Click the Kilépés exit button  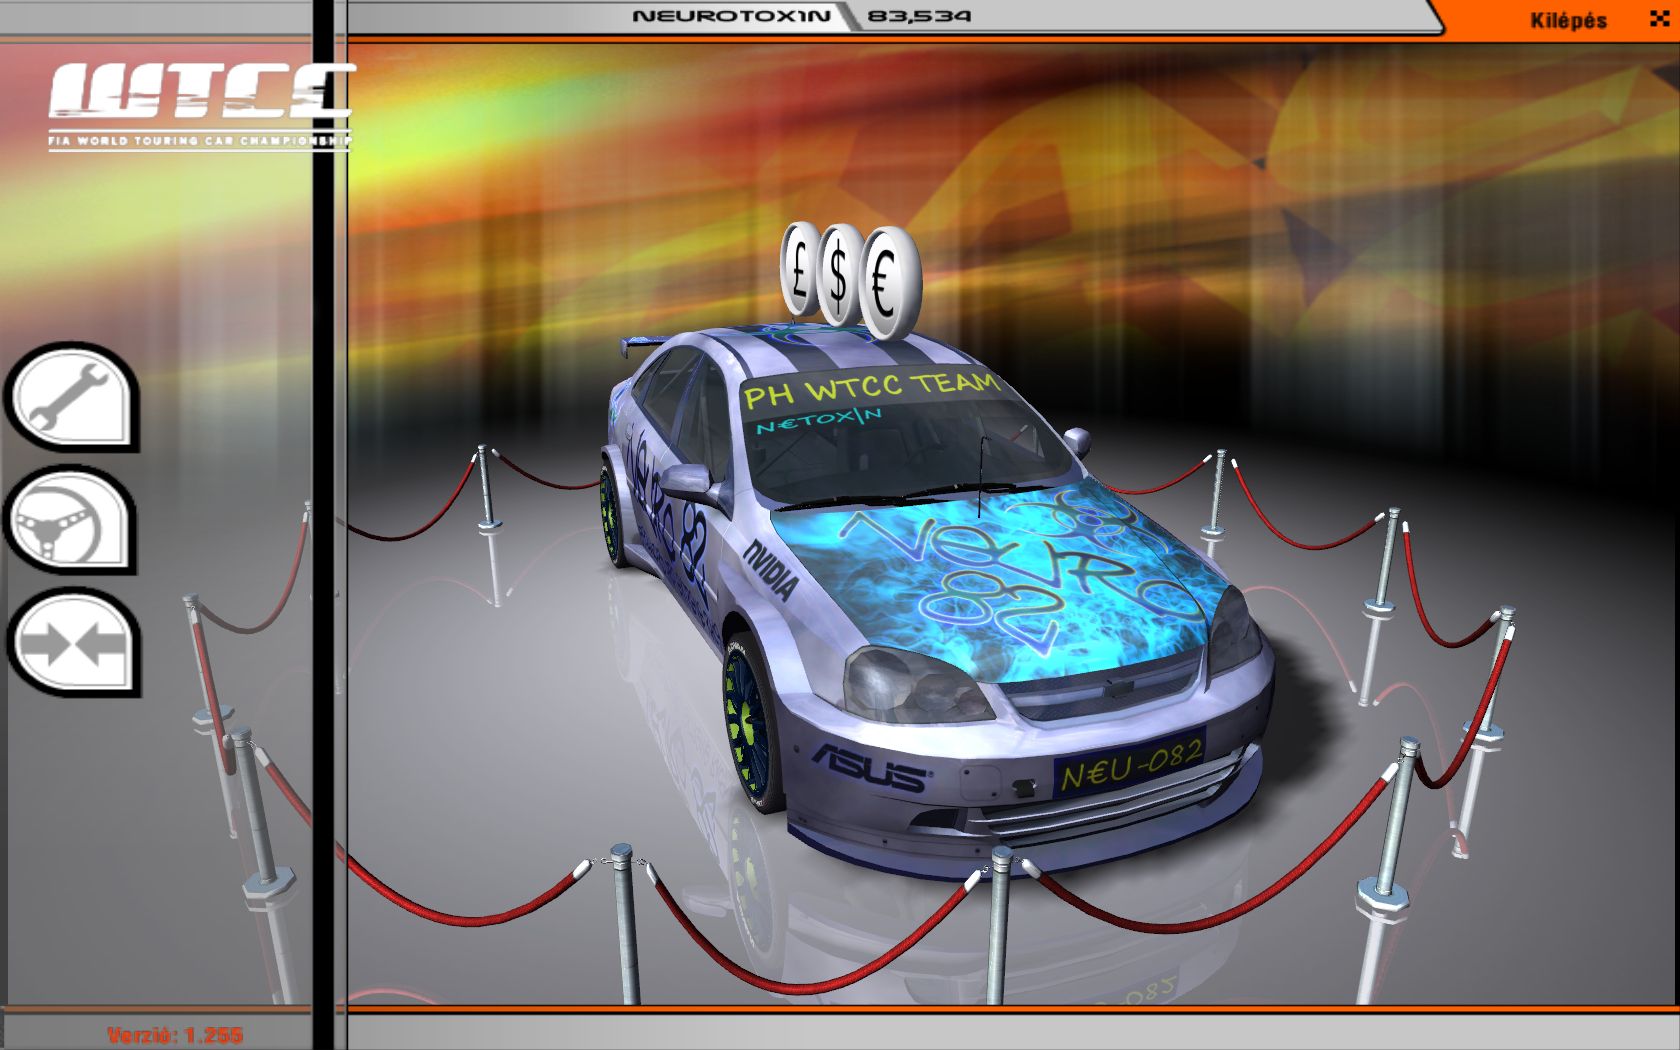coord(1568,20)
